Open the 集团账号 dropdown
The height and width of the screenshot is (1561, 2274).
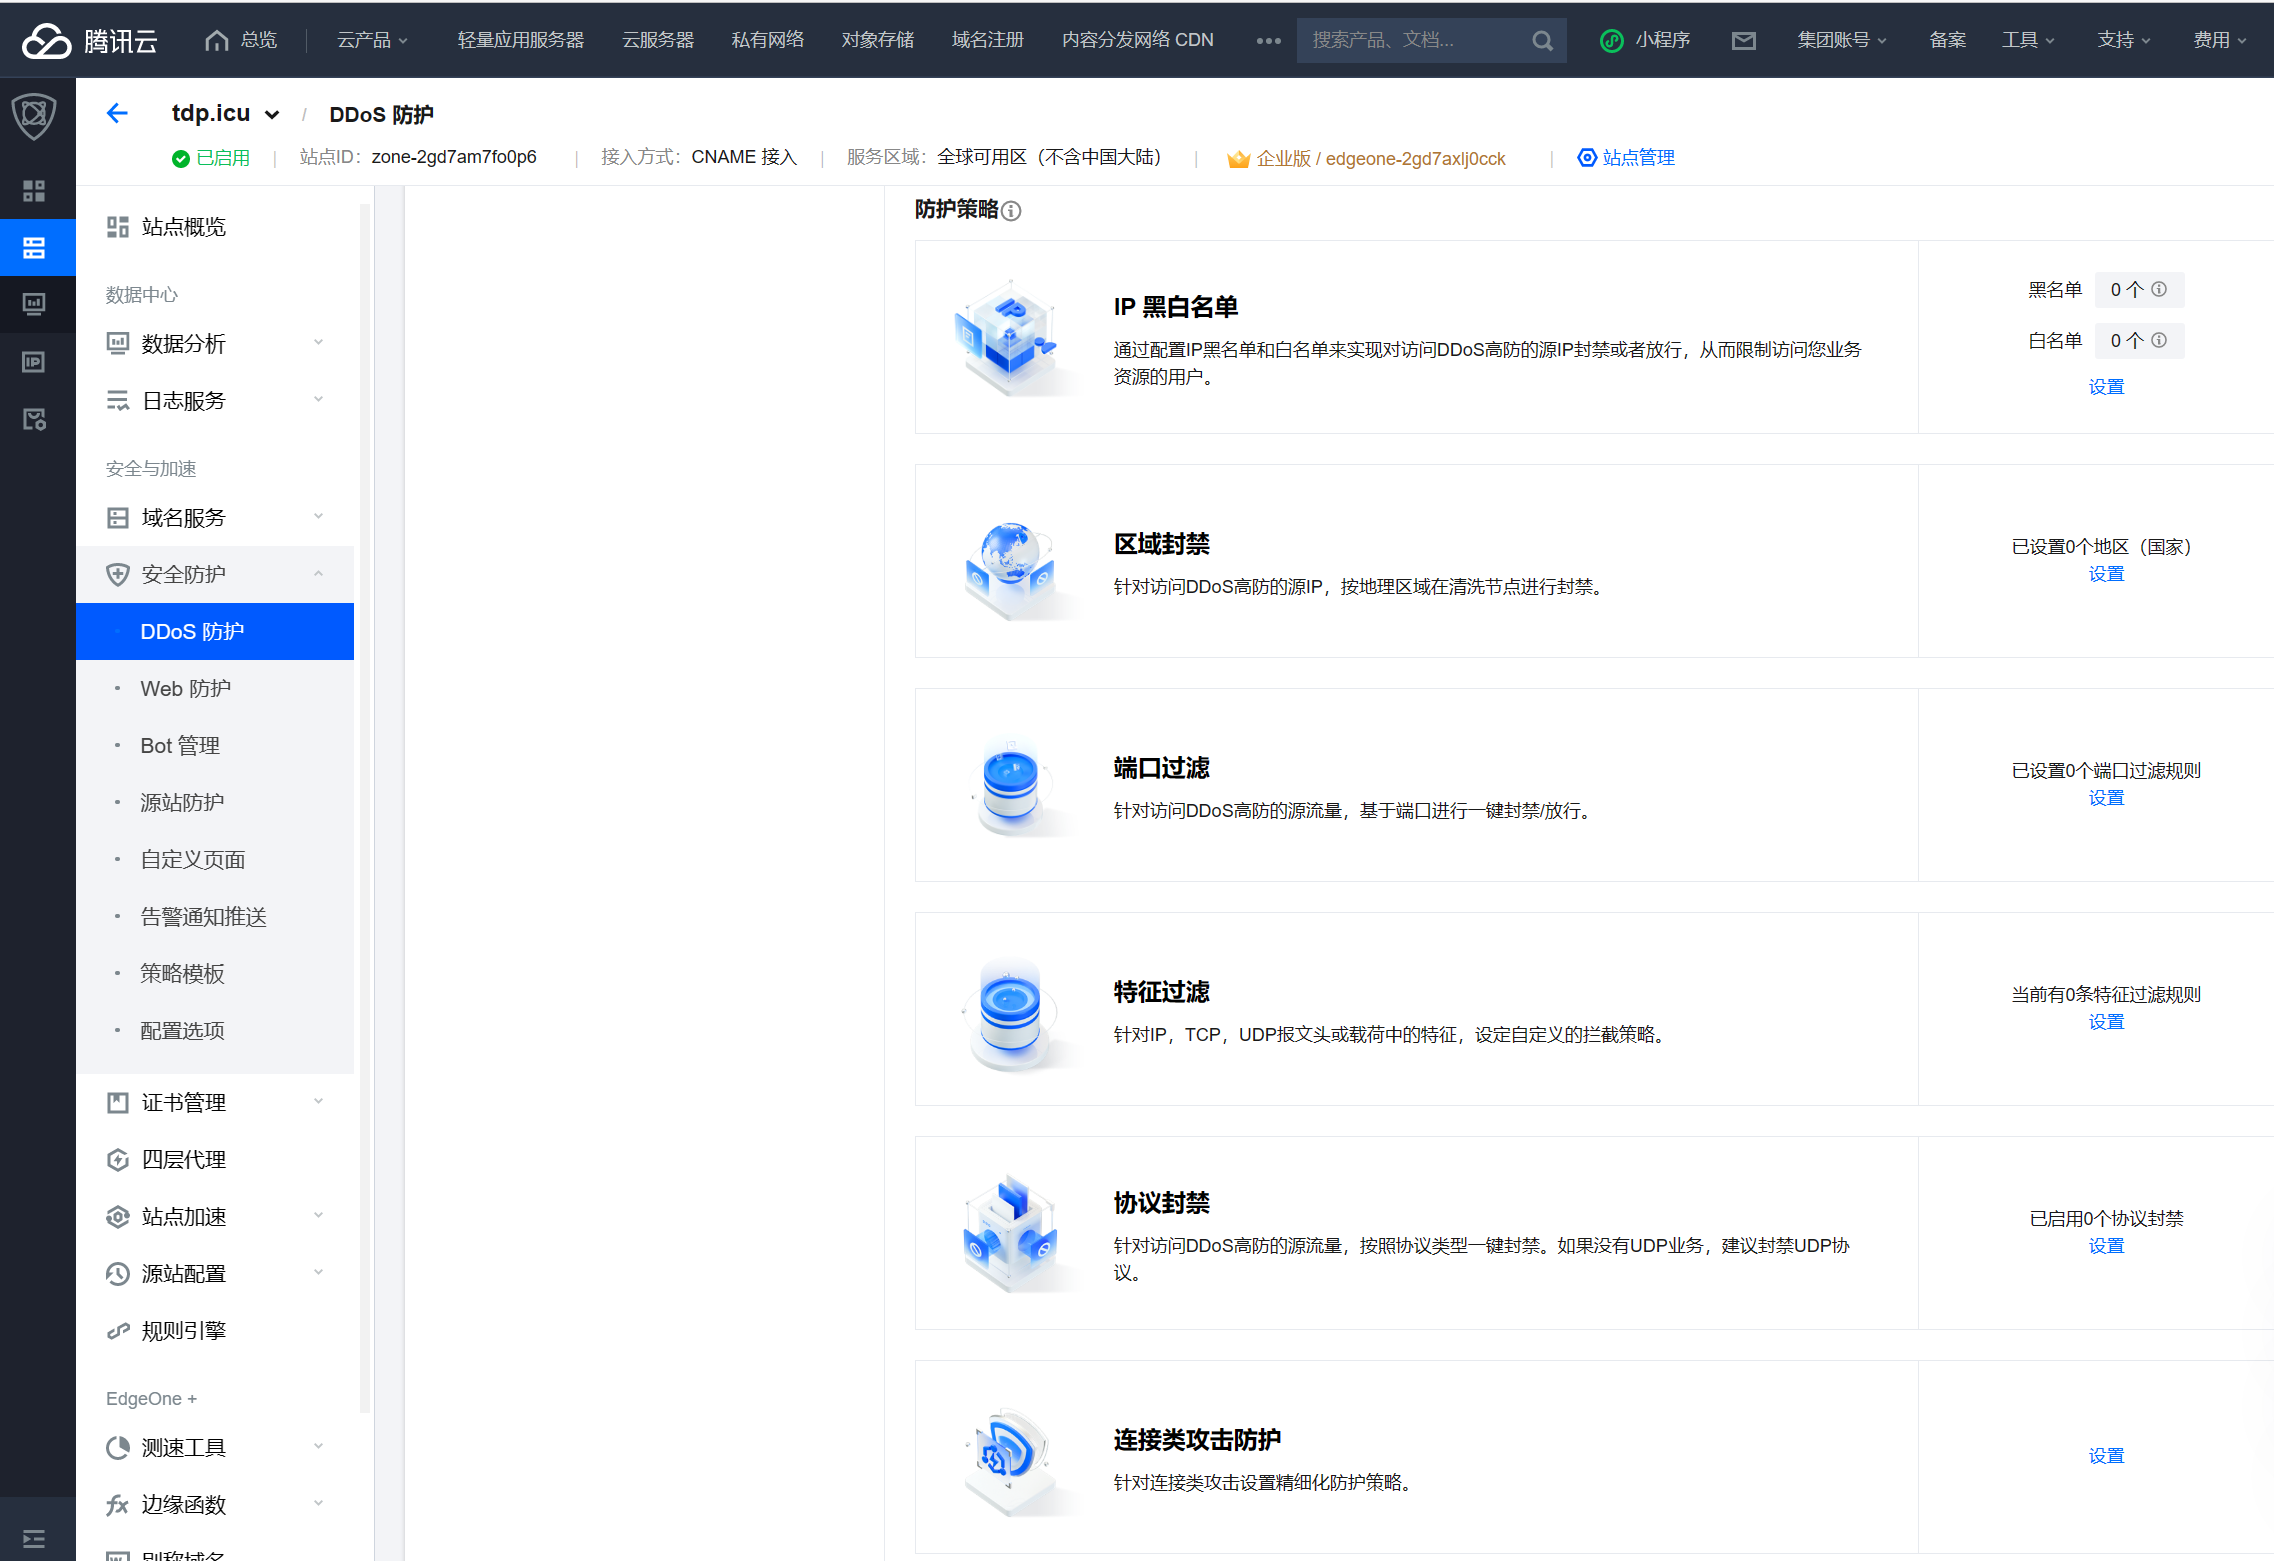[1842, 40]
